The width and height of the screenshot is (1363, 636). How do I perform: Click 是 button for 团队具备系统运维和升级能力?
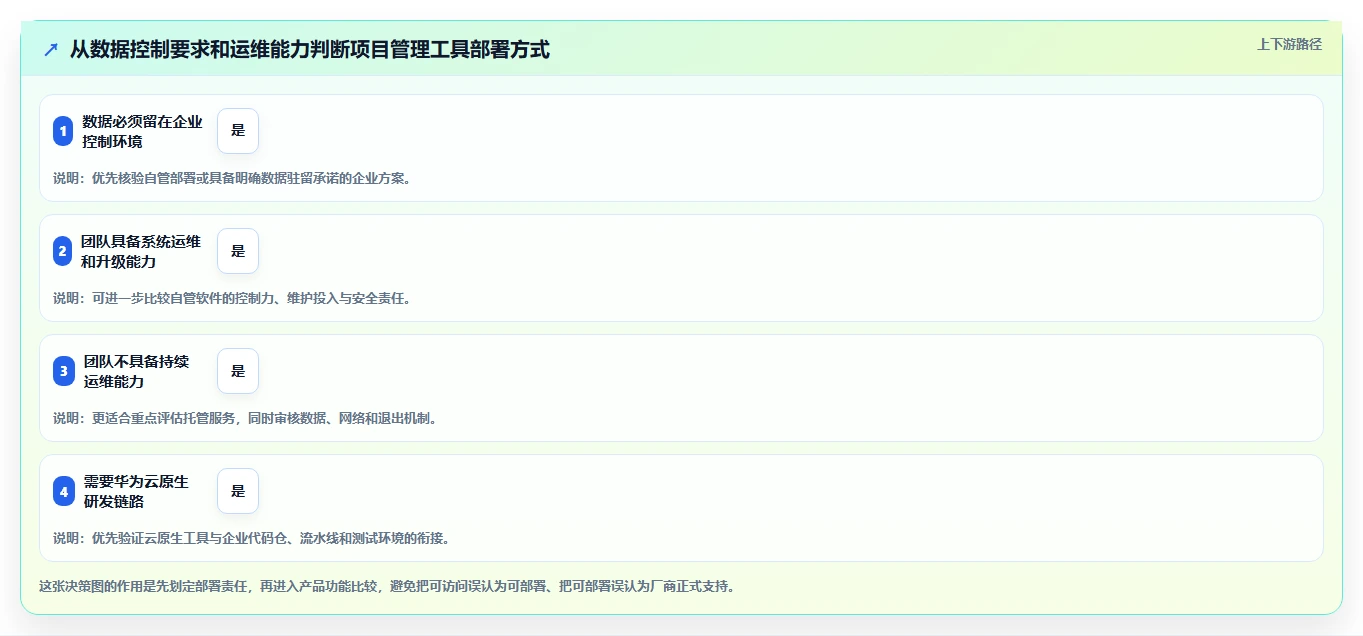pyautogui.click(x=238, y=251)
